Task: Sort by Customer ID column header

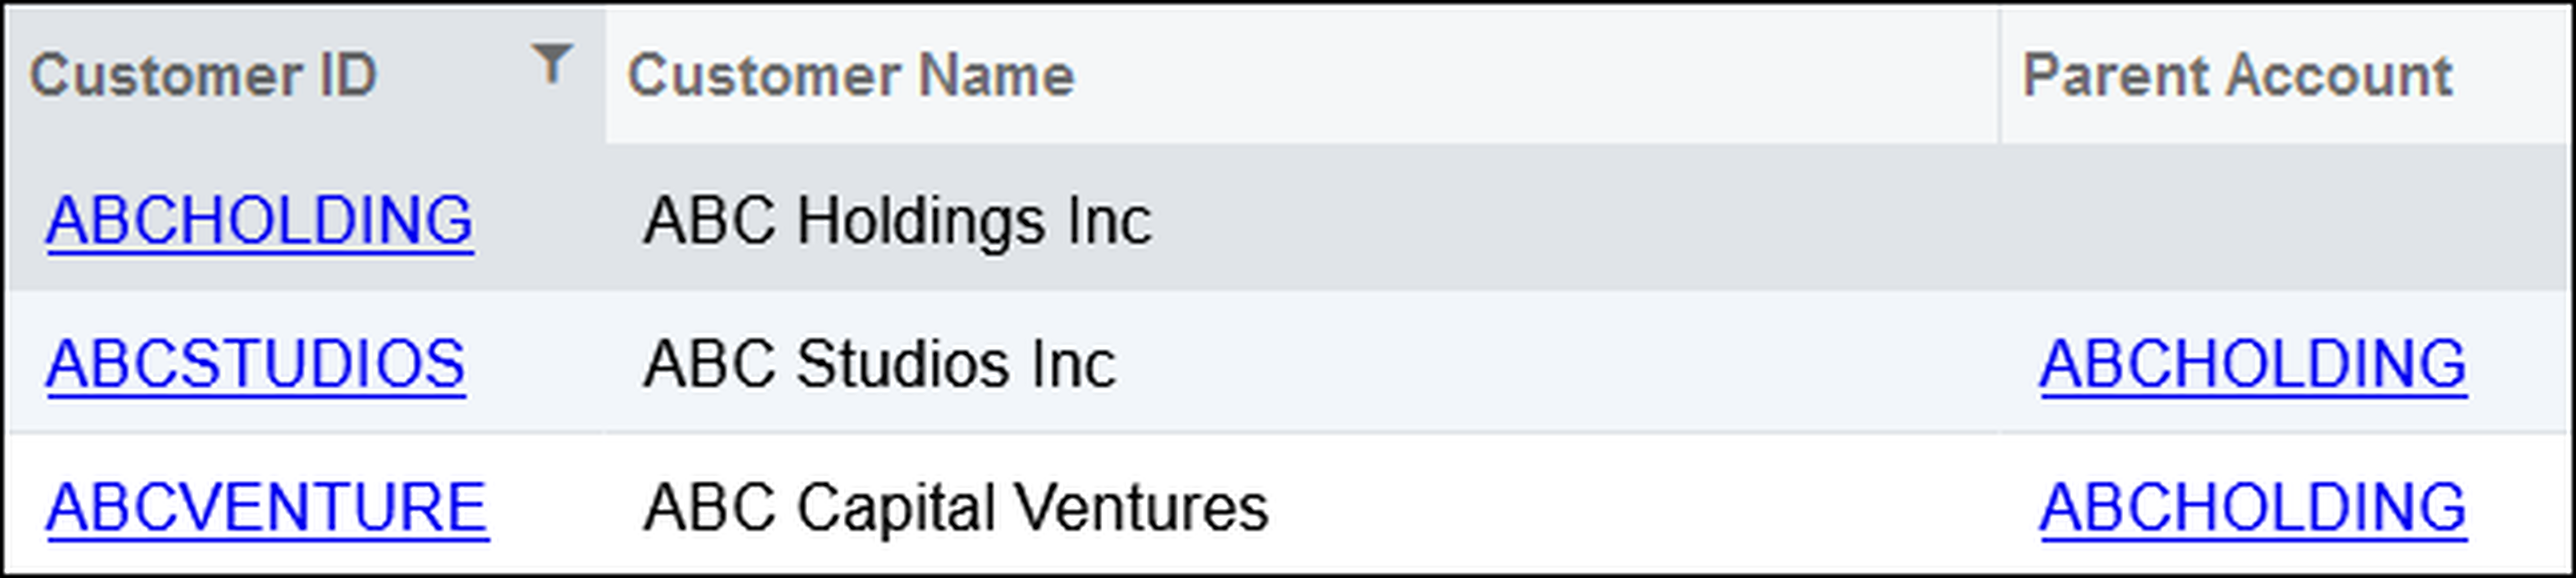Action: click(203, 76)
